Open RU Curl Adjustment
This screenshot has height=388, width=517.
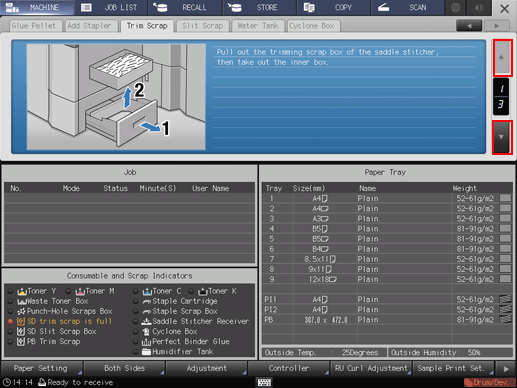point(371,368)
